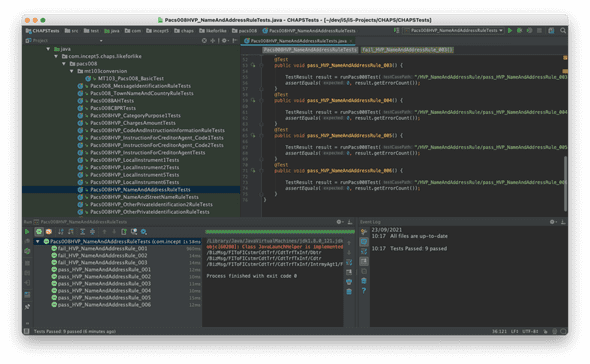Toggle scroll to end in Event Log
The height and width of the screenshot is (364, 590).
coord(364,261)
